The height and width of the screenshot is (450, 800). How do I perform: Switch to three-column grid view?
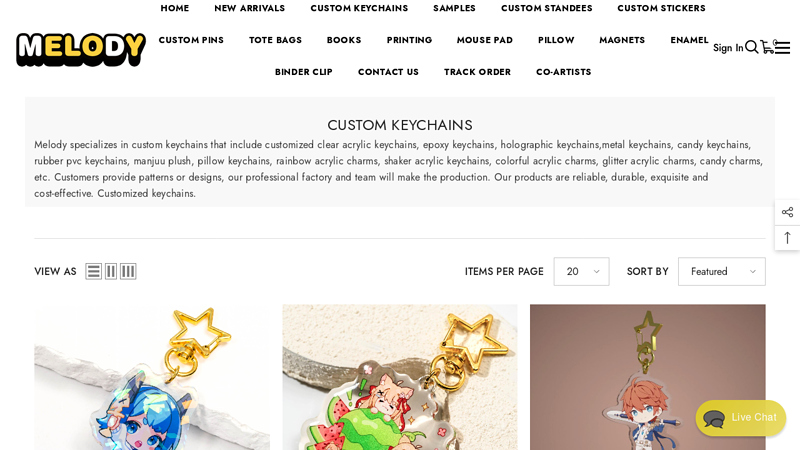(x=128, y=271)
